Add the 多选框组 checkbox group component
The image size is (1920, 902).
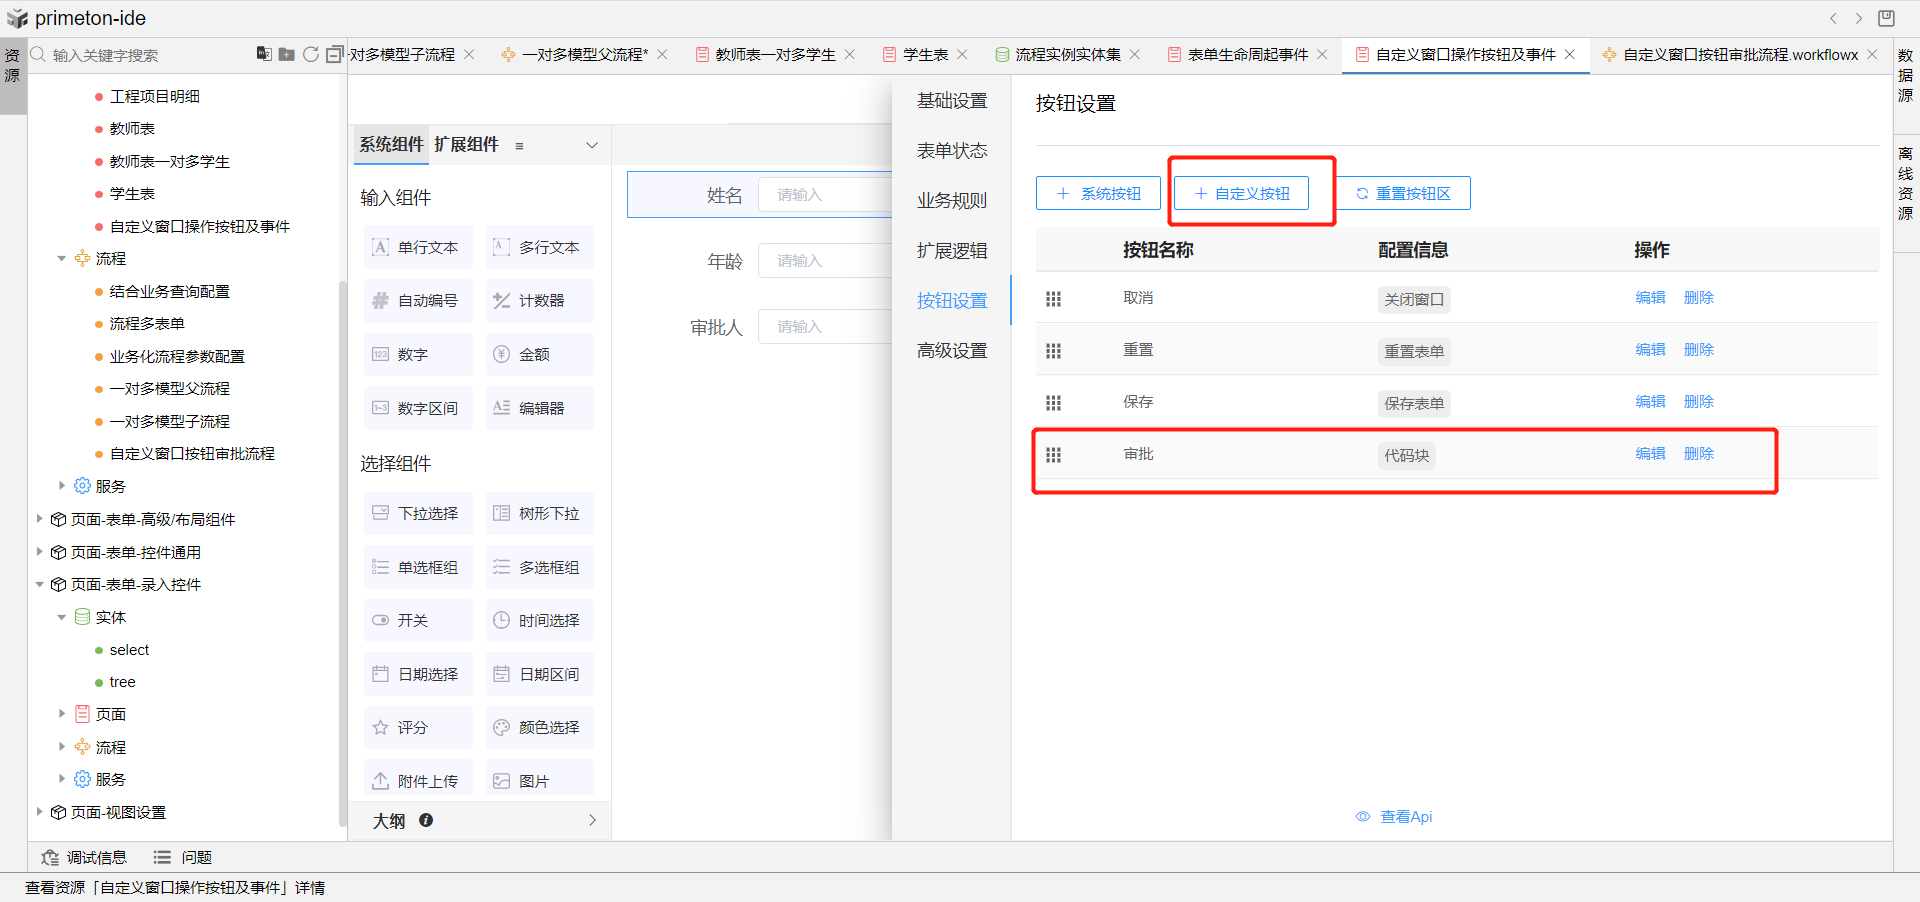pyautogui.click(x=540, y=567)
